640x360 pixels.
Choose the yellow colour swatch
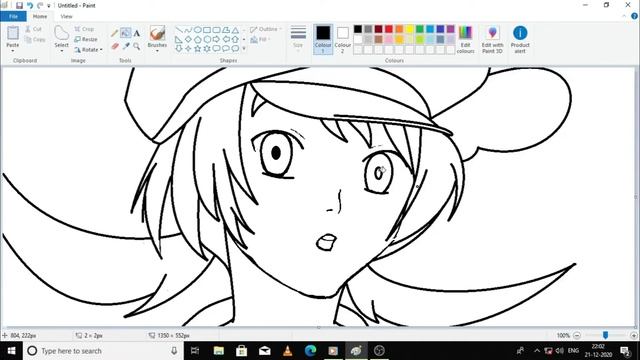point(409,29)
